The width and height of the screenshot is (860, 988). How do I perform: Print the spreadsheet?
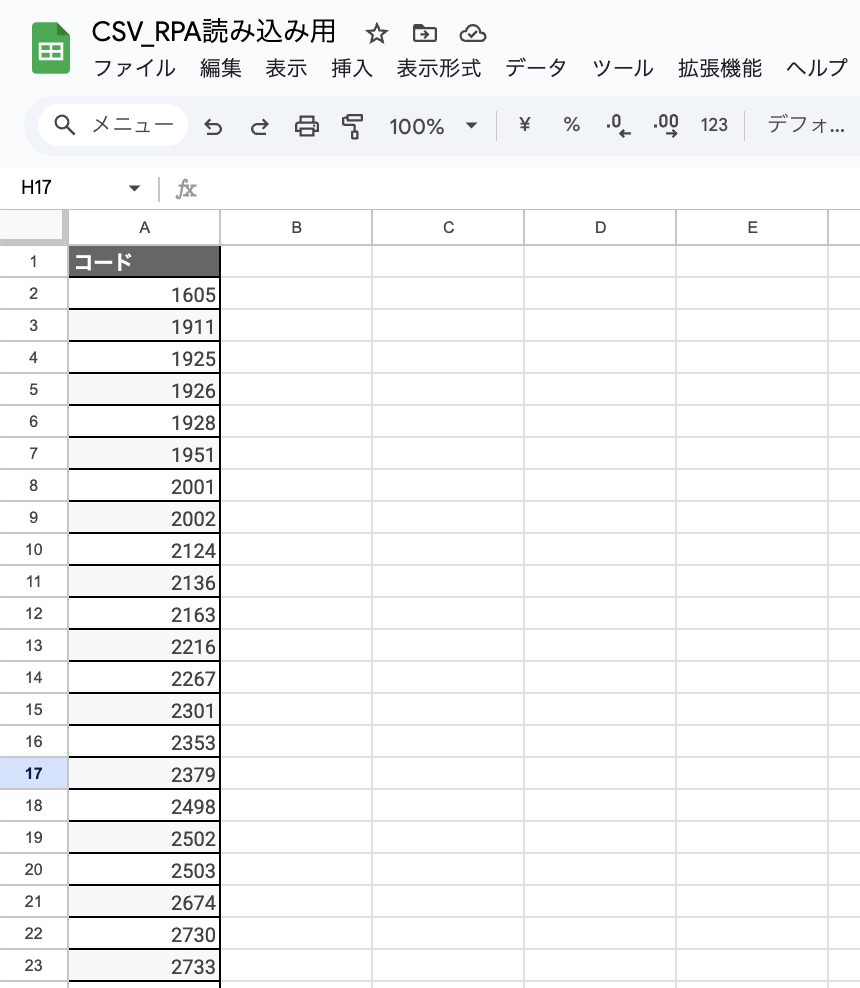pos(306,126)
